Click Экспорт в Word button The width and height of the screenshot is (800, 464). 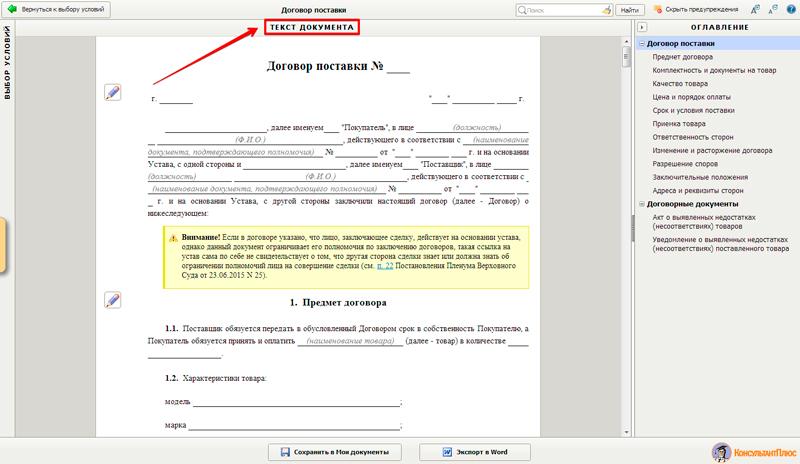(475, 452)
